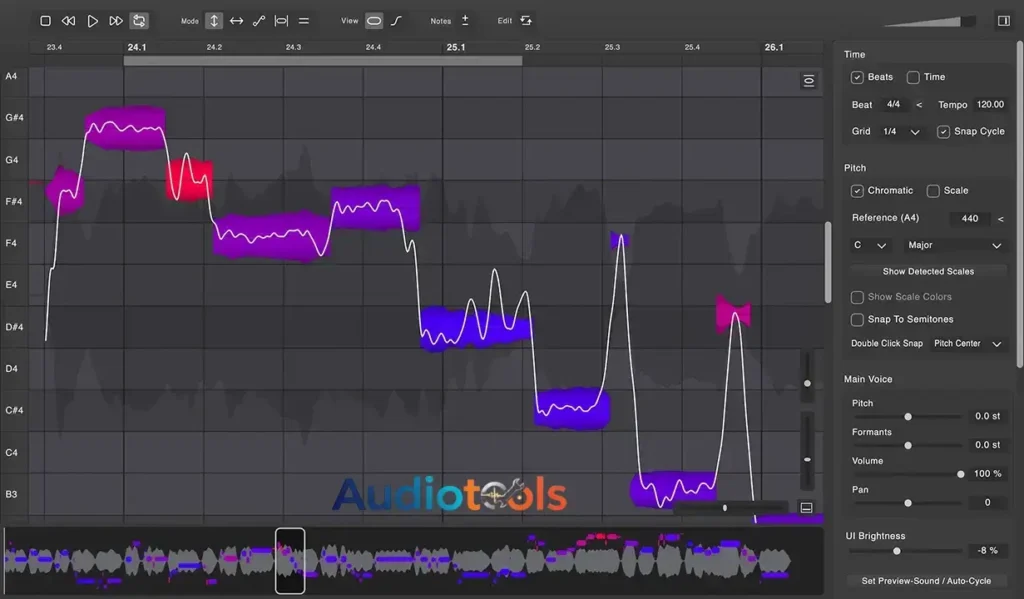The height and width of the screenshot is (599, 1024).
Task: Open the Major scale type dropdown
Action: [x=953, y=245]
